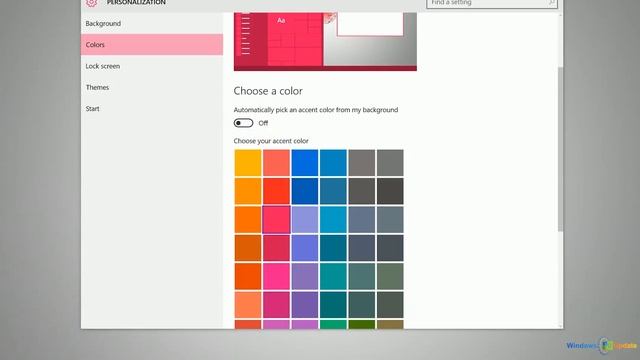Screen dimensions: 640x360
Task: Choose the dark navy blue swatch, second row
Action: pos(304,191)
